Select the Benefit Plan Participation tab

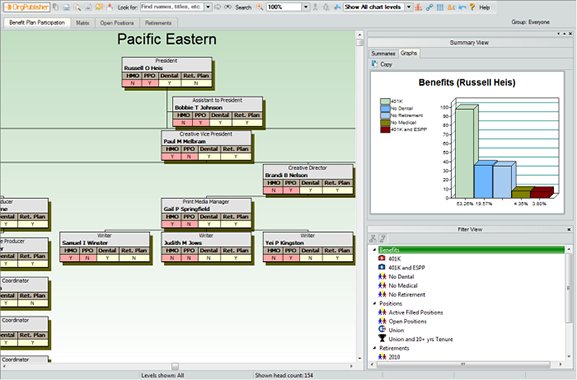click(37, 22)
